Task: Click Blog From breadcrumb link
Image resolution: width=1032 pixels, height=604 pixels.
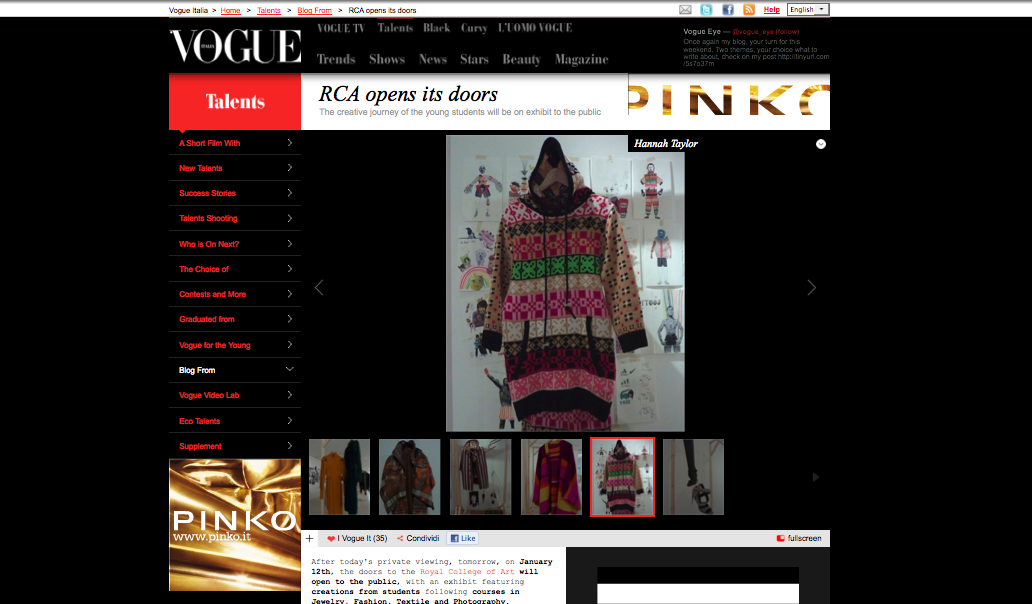Action: coord(315,11)
